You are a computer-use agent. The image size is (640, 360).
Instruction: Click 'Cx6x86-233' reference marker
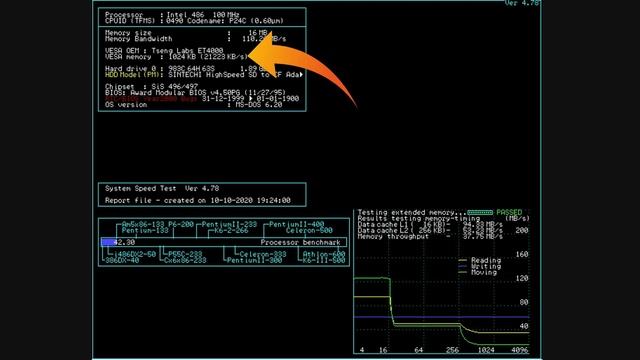[x=185, y=260]
